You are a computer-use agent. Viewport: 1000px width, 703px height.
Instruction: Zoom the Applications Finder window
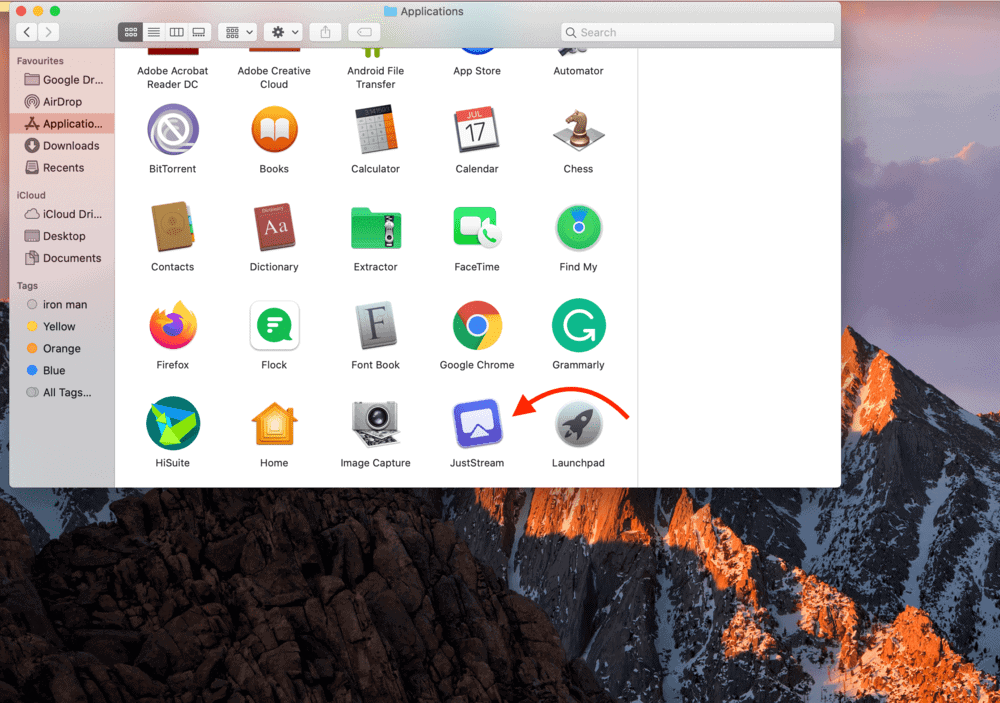coord(55,11)
